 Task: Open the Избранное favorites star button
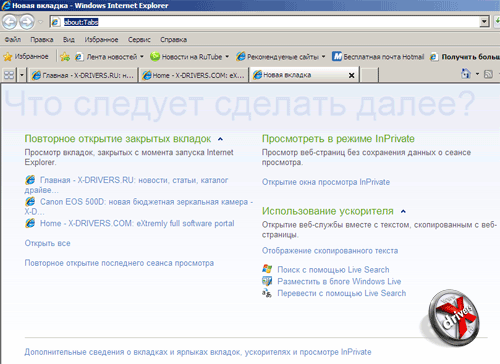pyautogui.click(x=26, y=57)
